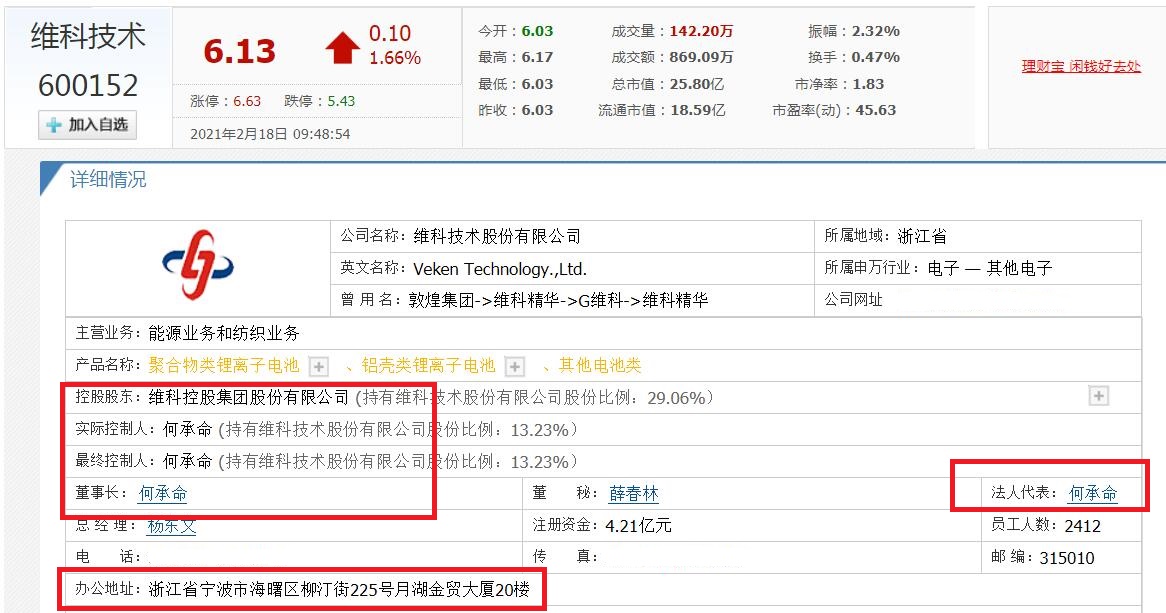1166x613 pixels.
Task: Click the red up-arrow price change icon
Action: click(x=342, y=48)
